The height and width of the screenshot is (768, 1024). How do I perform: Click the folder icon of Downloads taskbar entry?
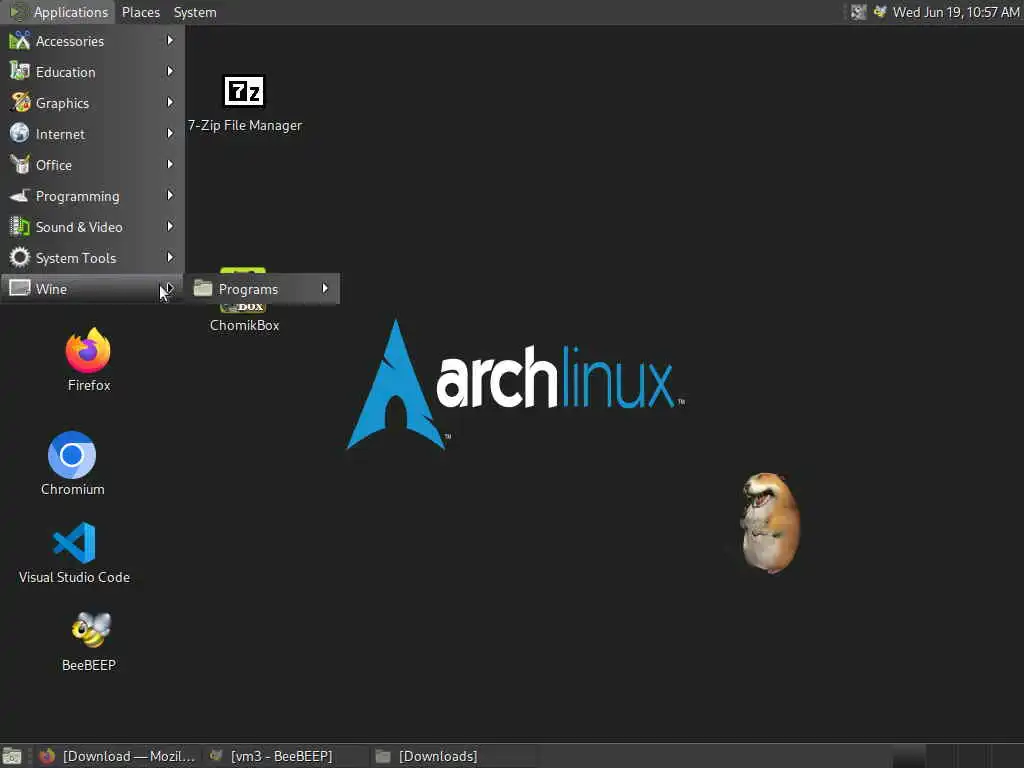click(383, 756)
